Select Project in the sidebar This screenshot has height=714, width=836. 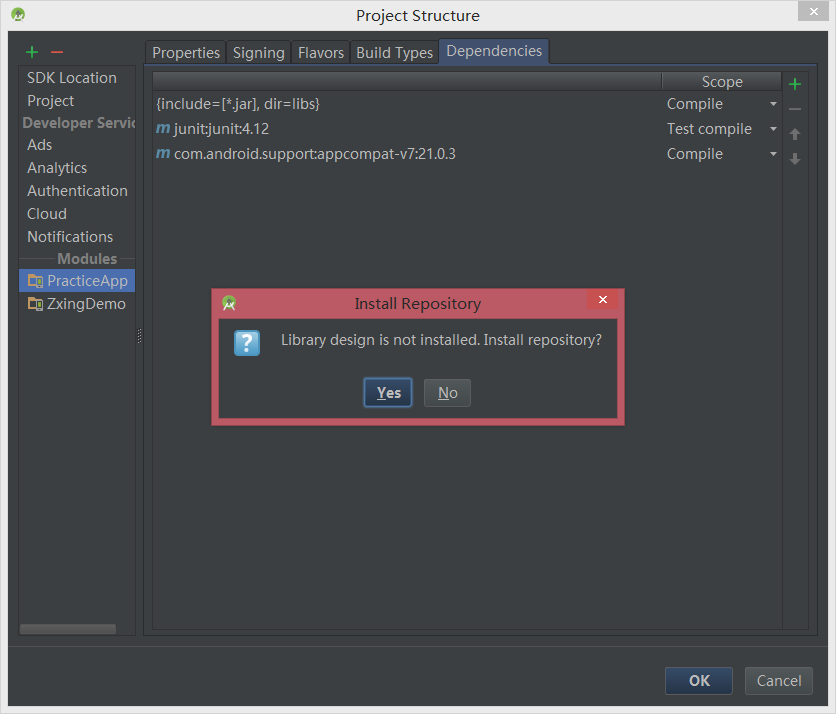77,101
